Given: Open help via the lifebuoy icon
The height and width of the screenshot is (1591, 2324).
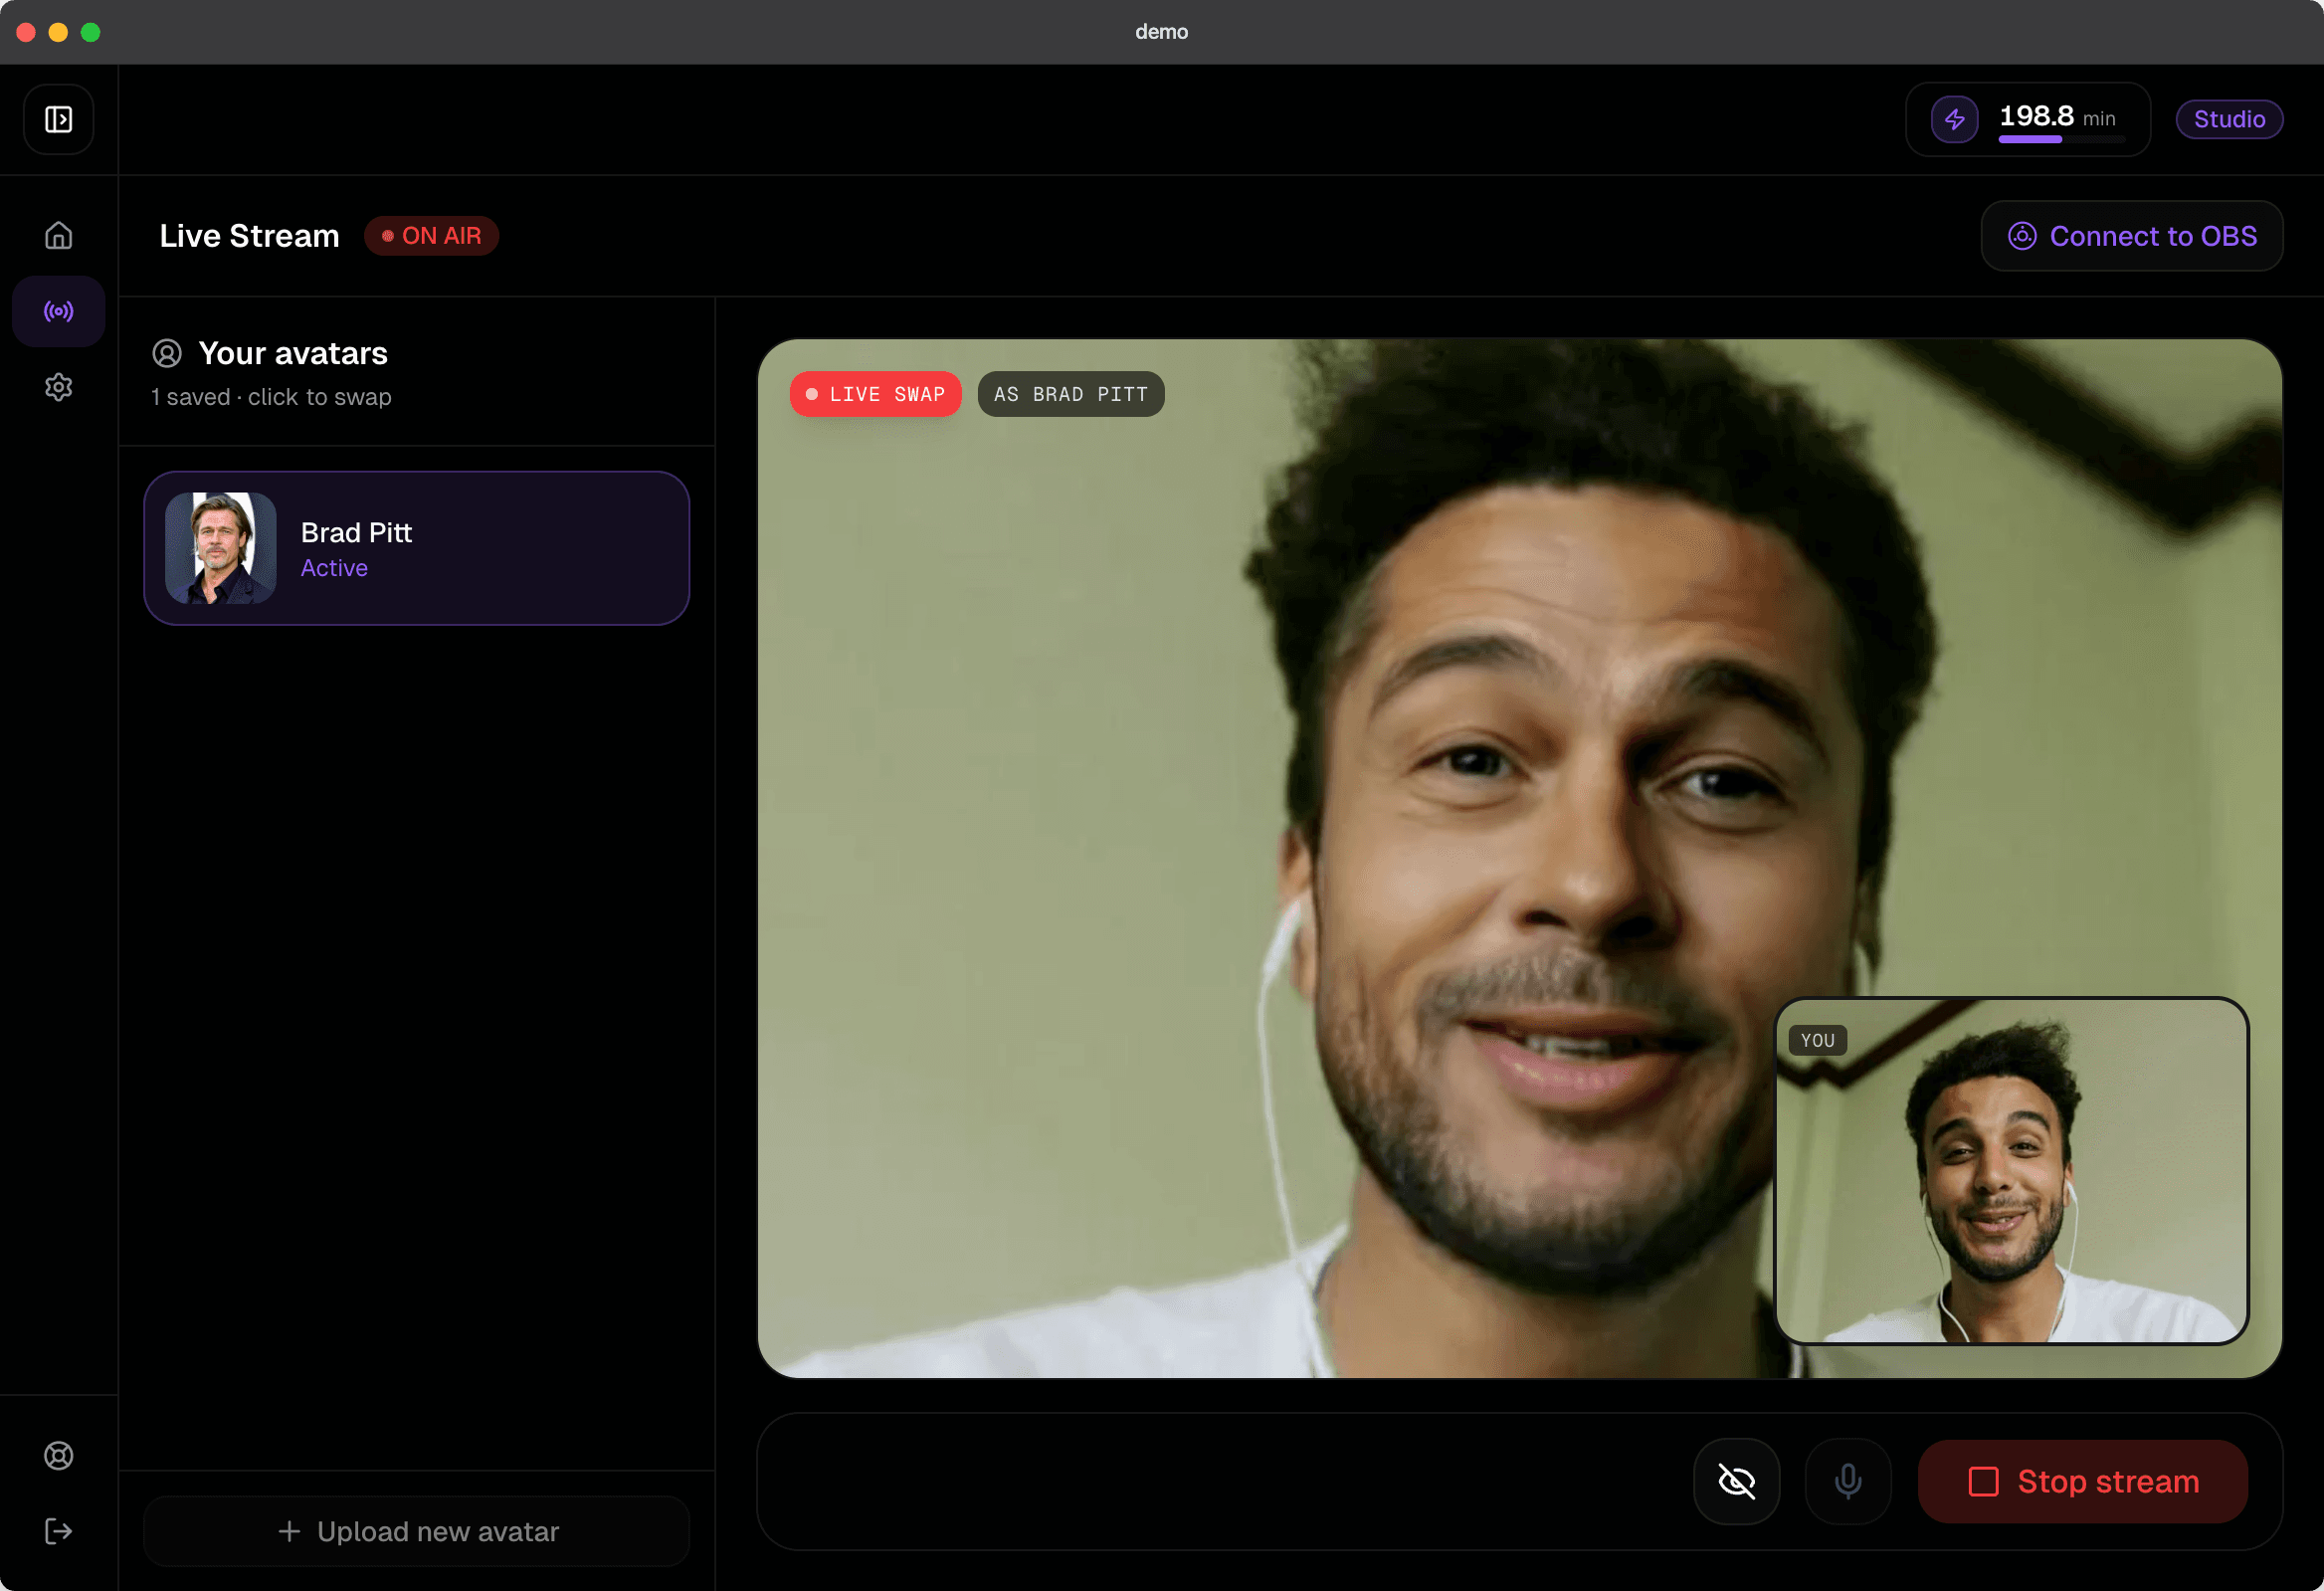Looking at the screenshot, I should (58, 1455).
